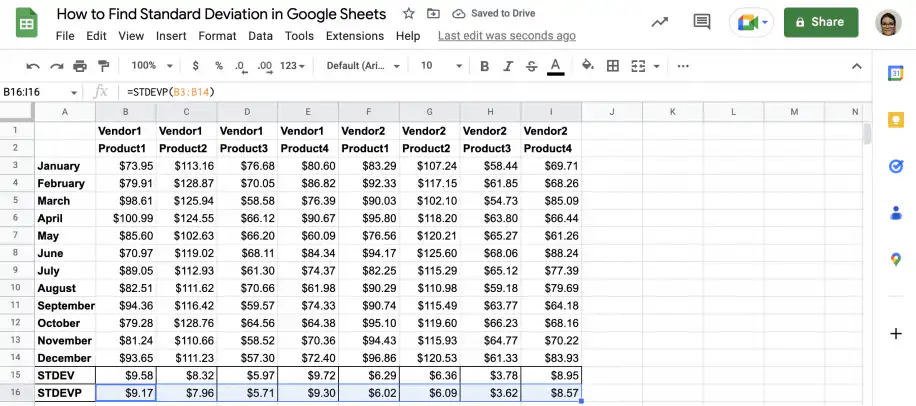
Task: Toggle bold formatting
Action: (x=484, y=66)
